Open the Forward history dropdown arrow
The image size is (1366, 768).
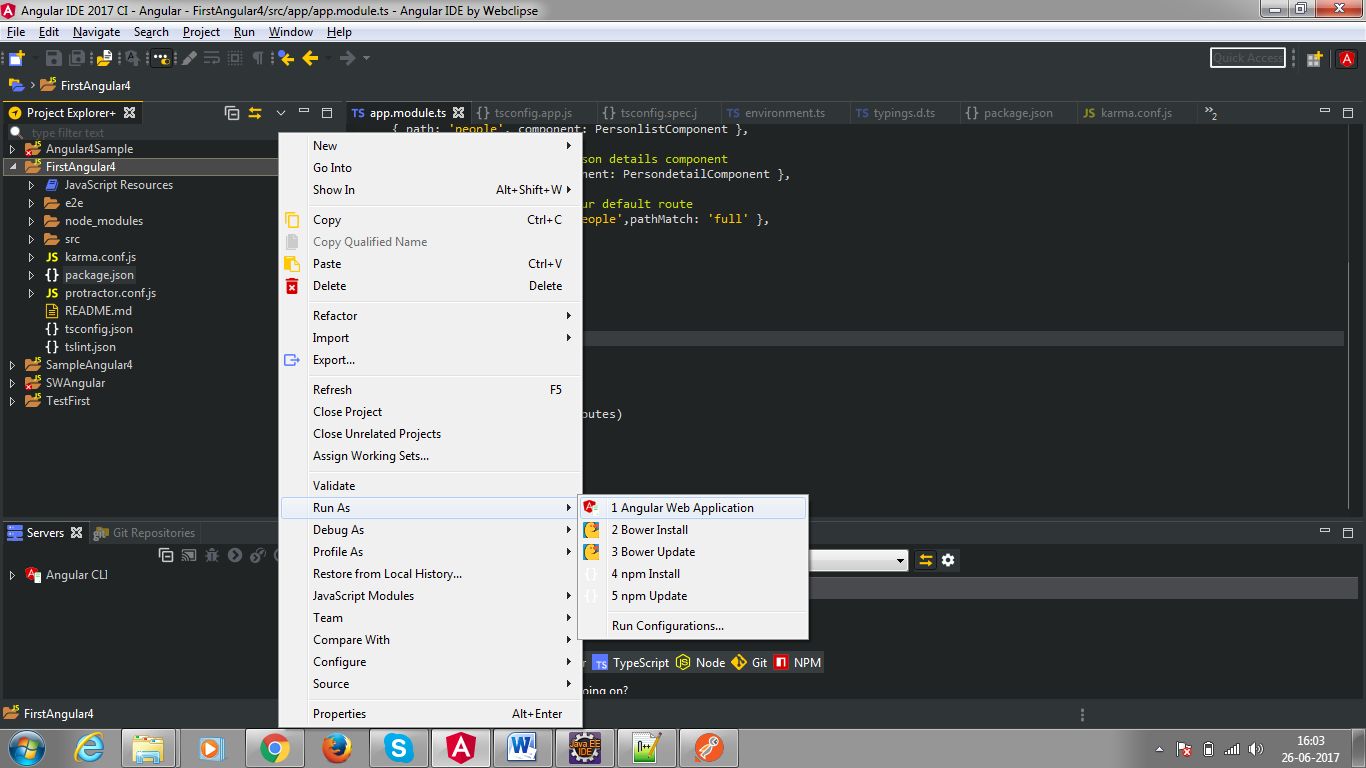click(366, 58)
